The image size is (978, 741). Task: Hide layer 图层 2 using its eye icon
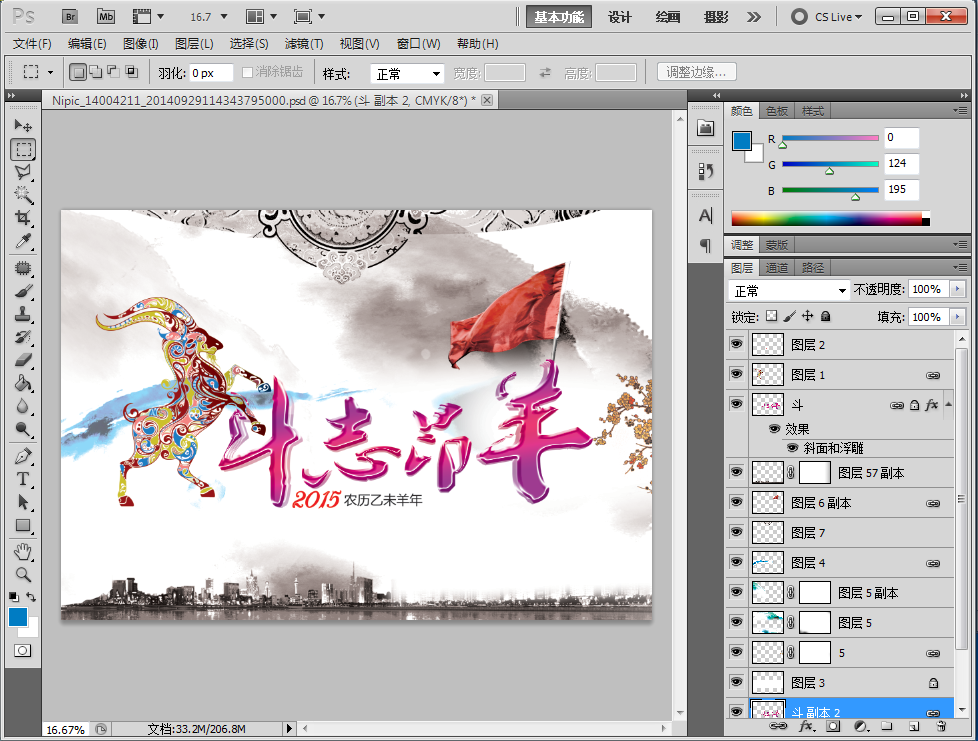tap(737, 345)
